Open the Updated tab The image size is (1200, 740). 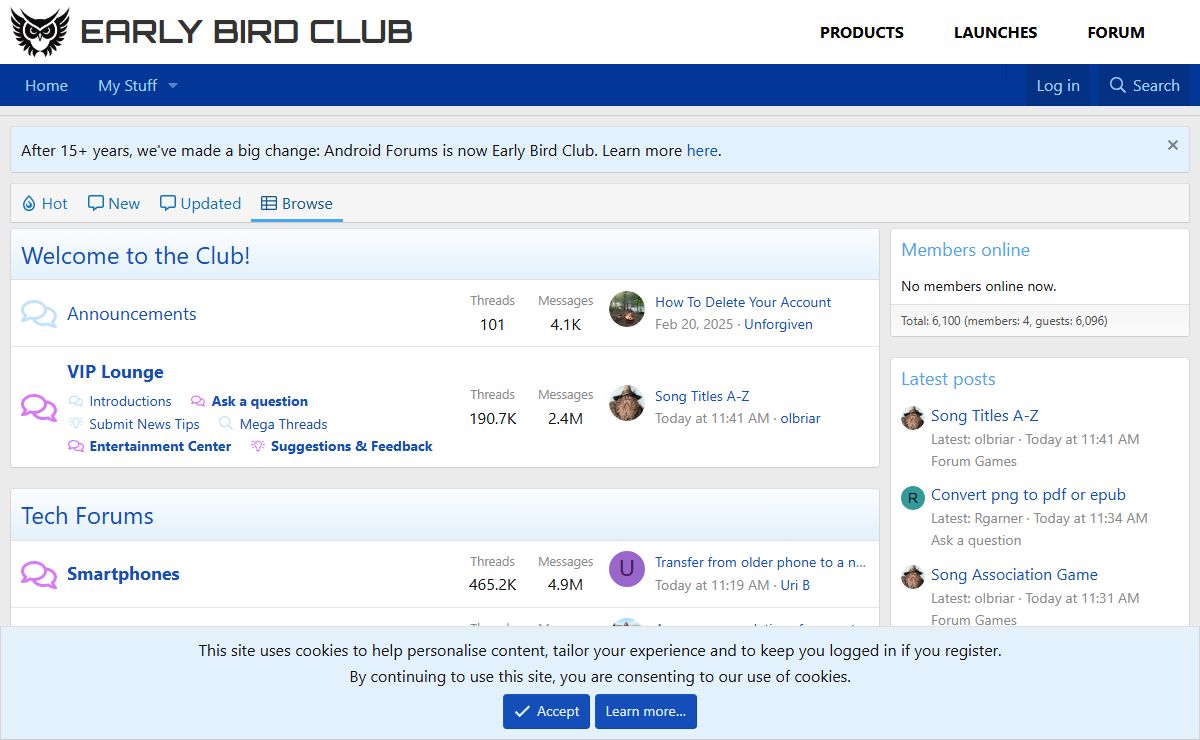(x=200, y=203)
